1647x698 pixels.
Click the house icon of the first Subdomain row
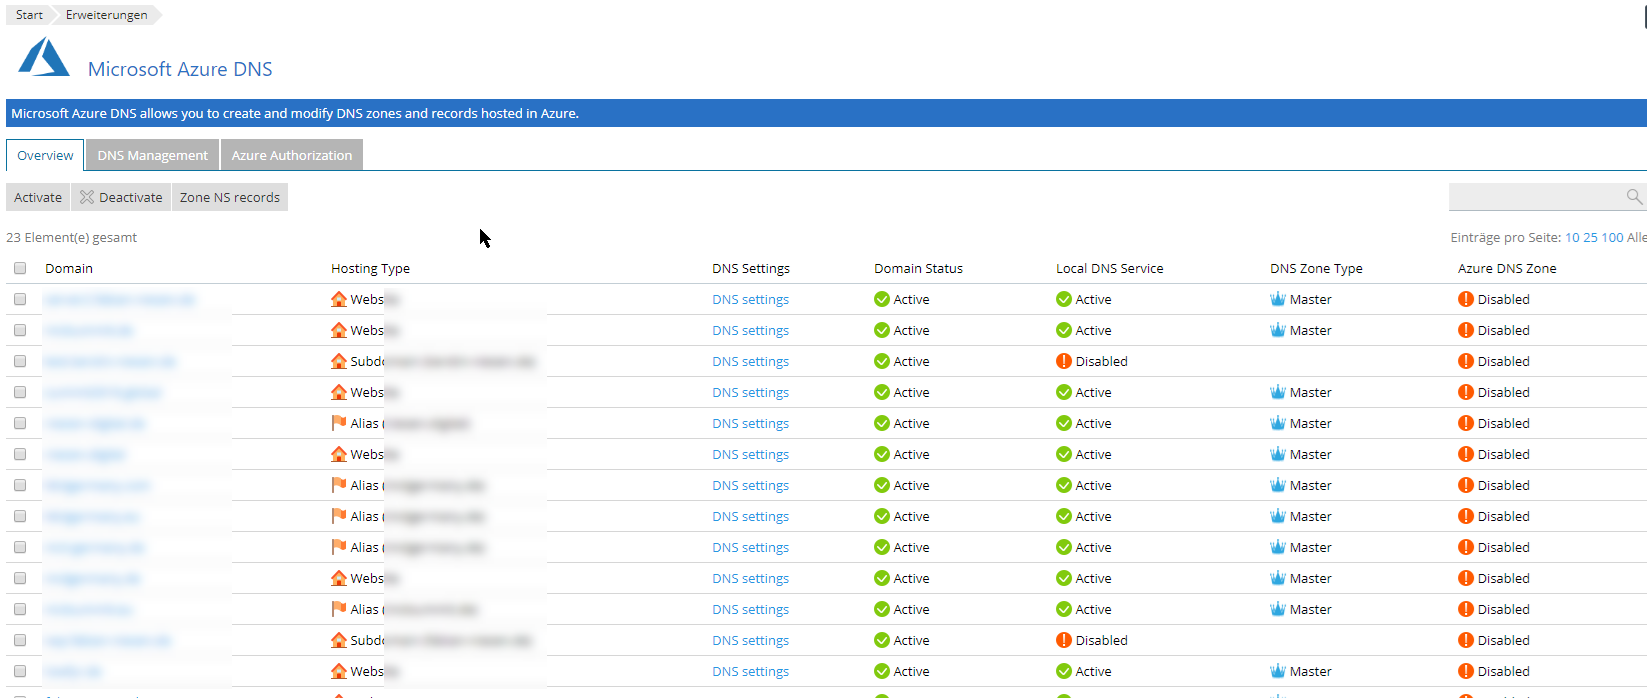[x=339, y=361]
